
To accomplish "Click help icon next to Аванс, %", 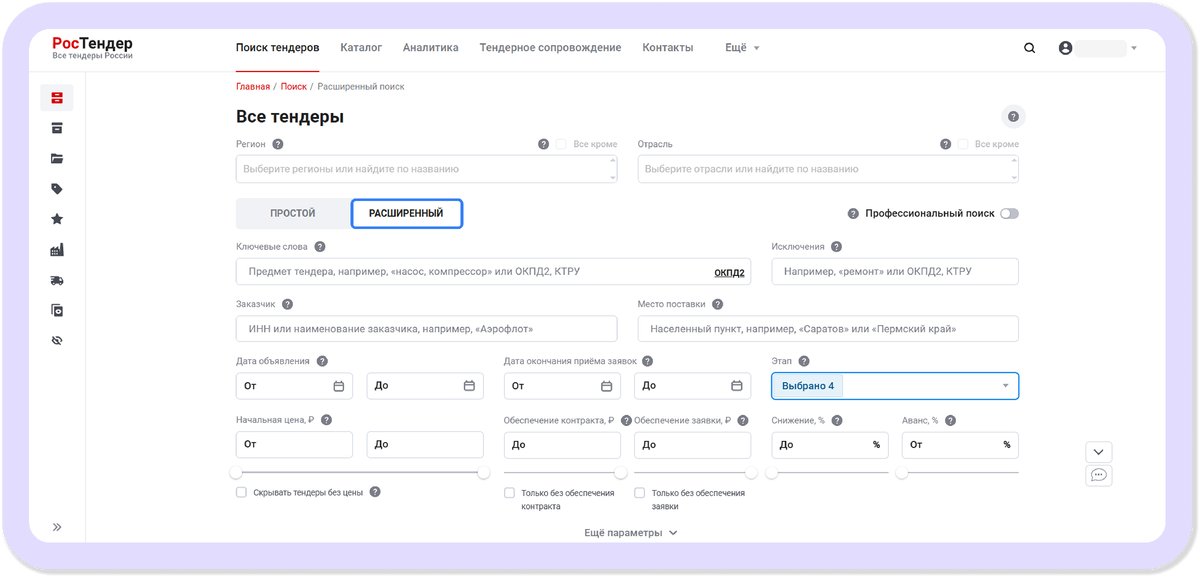I will 950,420.
